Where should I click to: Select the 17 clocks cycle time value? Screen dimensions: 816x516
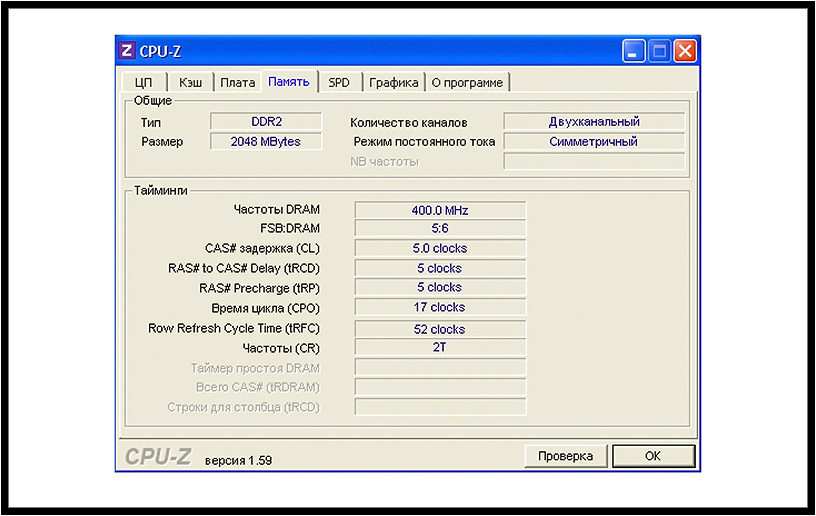440,307
